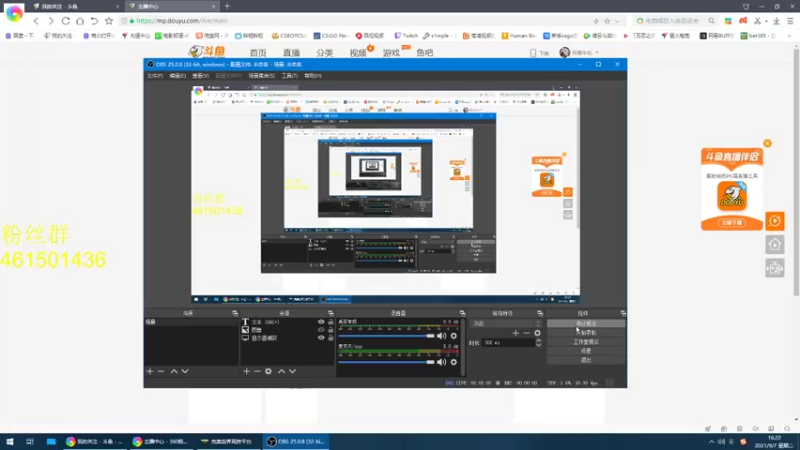800x450 pixels.
Task: Mute the 桌面音频 desktop audio speaker icon
Action: [441, 336]
